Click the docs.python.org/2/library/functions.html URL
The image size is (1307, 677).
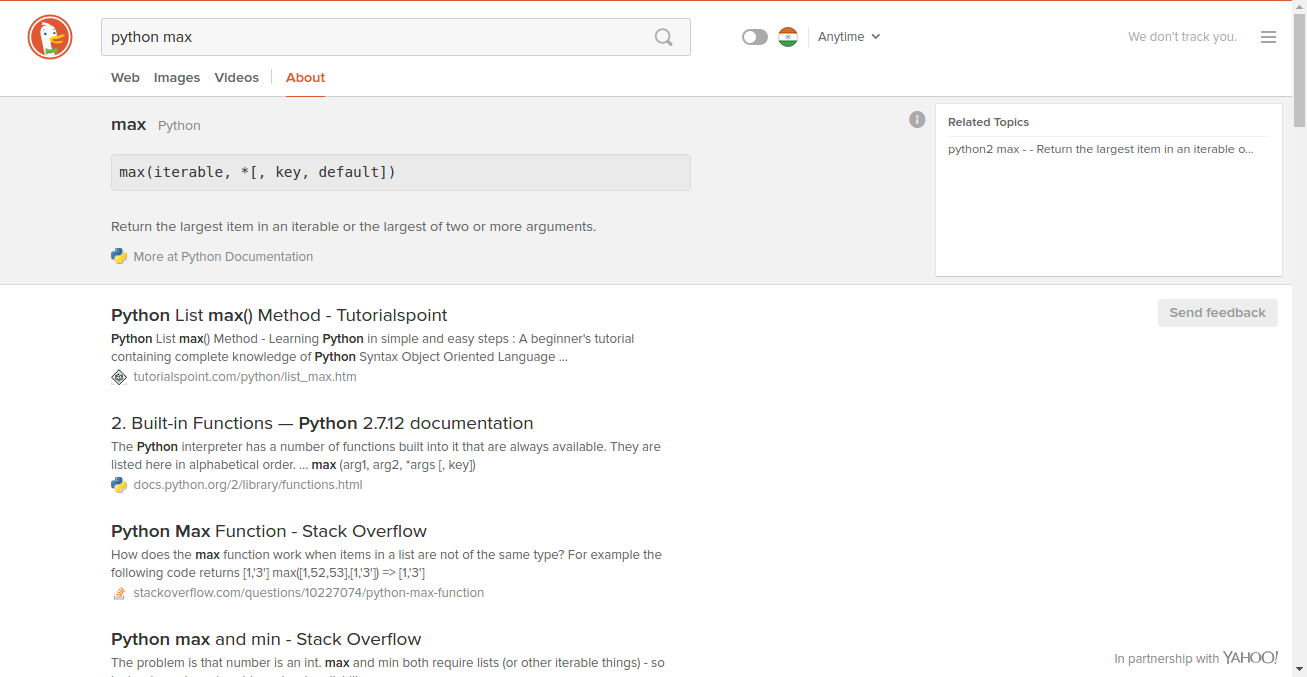pyautogui.click(x=248, y=485)
